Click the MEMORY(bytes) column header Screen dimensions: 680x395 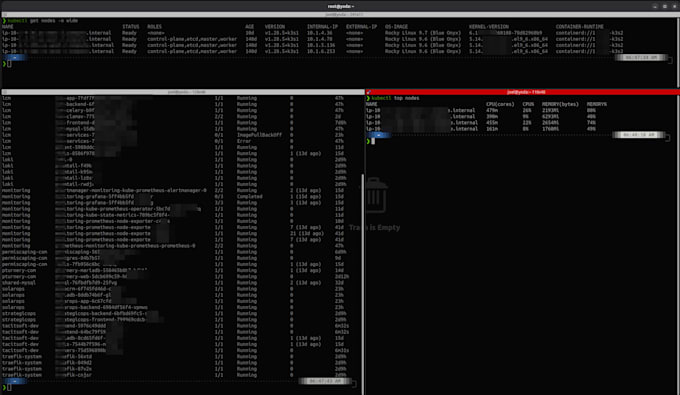coord(560,104)
